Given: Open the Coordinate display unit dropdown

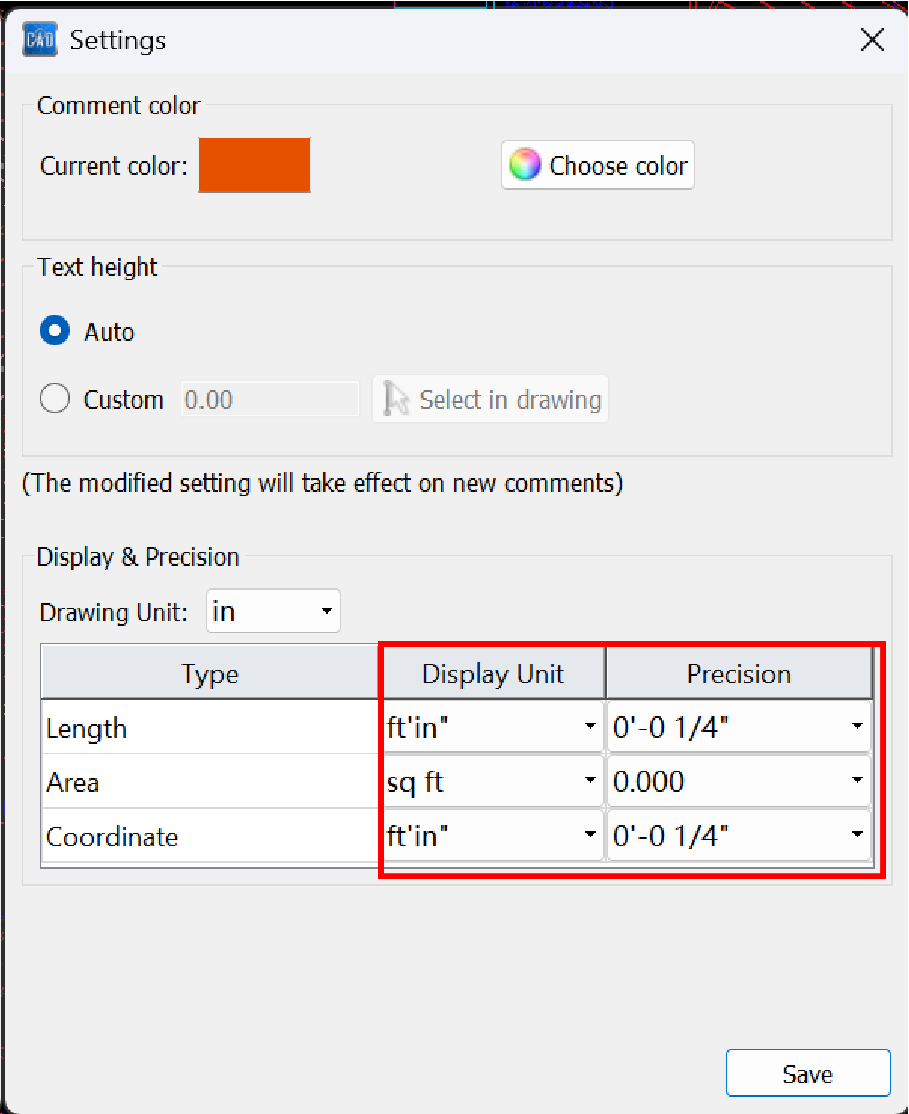Looking at the screenshot, I should 493,836.
